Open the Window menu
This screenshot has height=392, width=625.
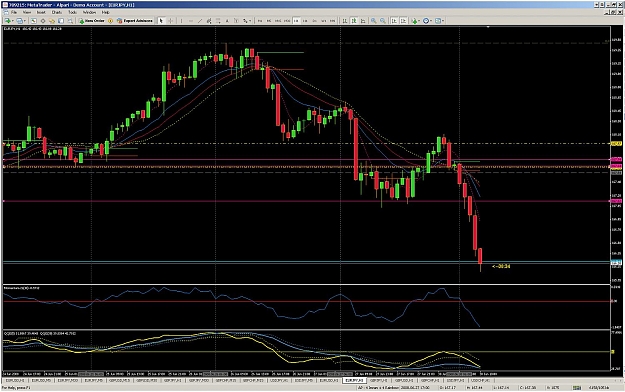tap(89, 12)
